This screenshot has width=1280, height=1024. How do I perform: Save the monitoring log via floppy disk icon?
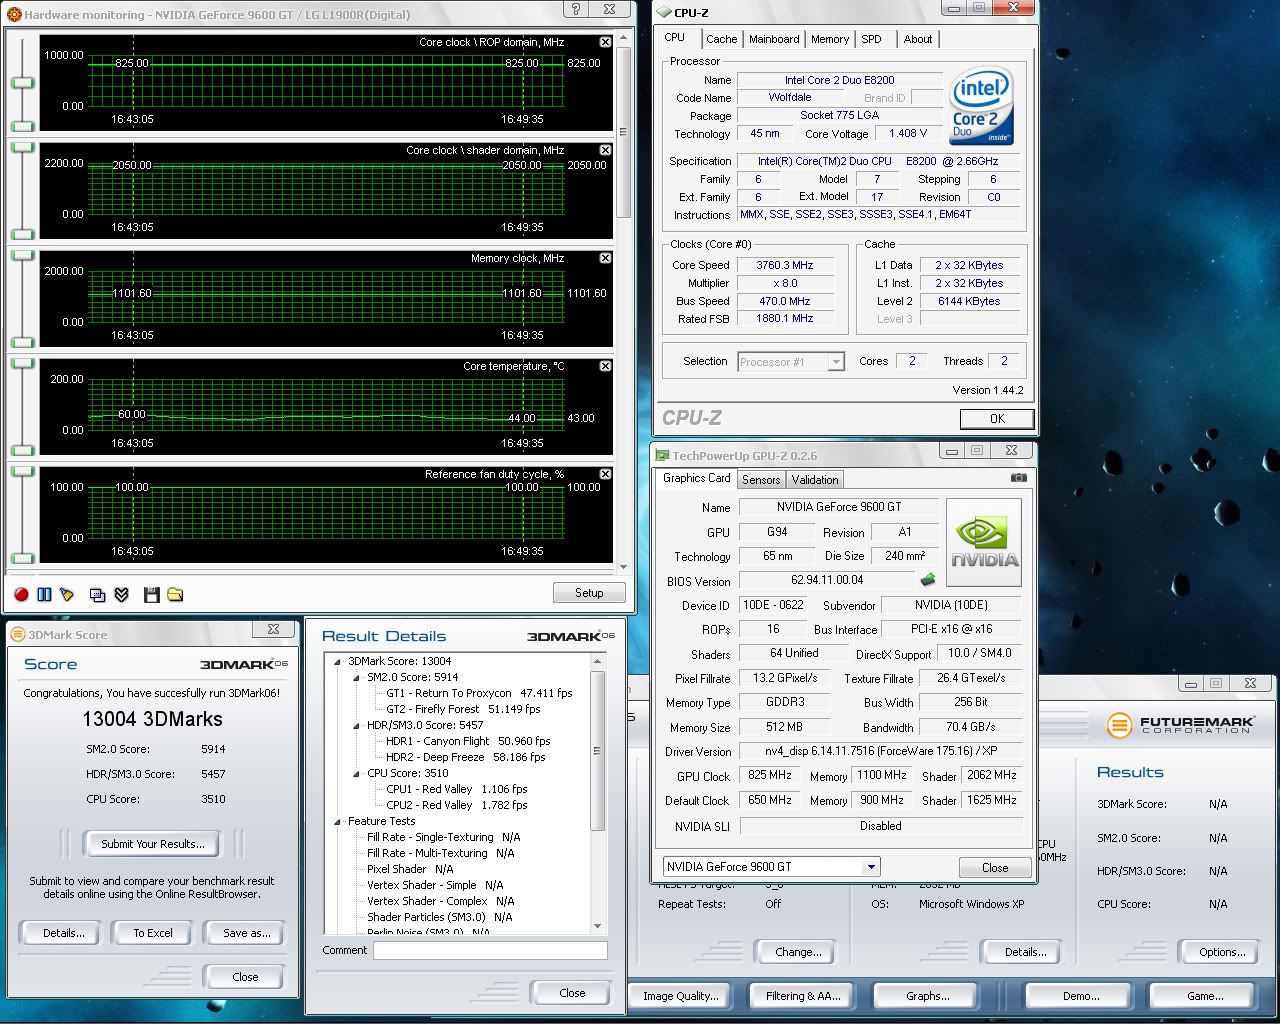(152, 594)
